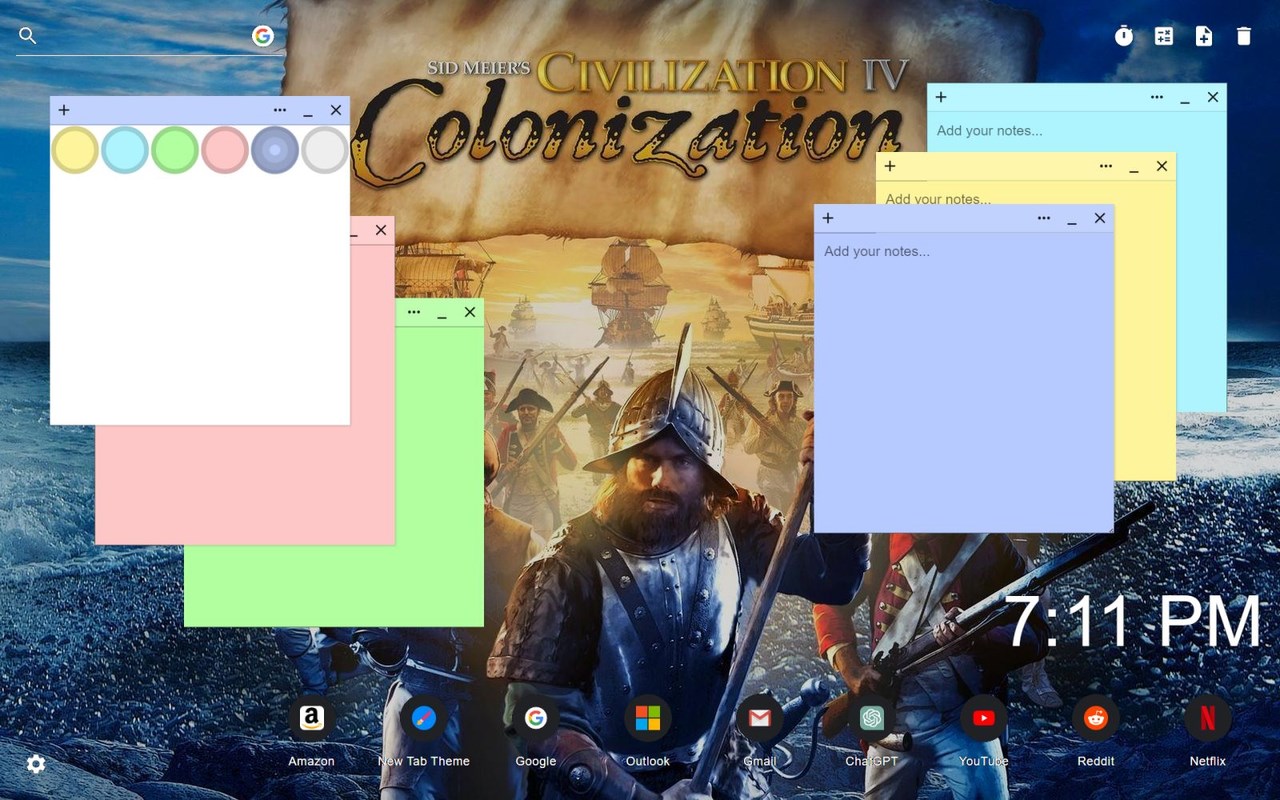This screenshot has width=1280, height=800.
Task: Open the ChatGPT shortcut
Action: (x=872, y=718)
